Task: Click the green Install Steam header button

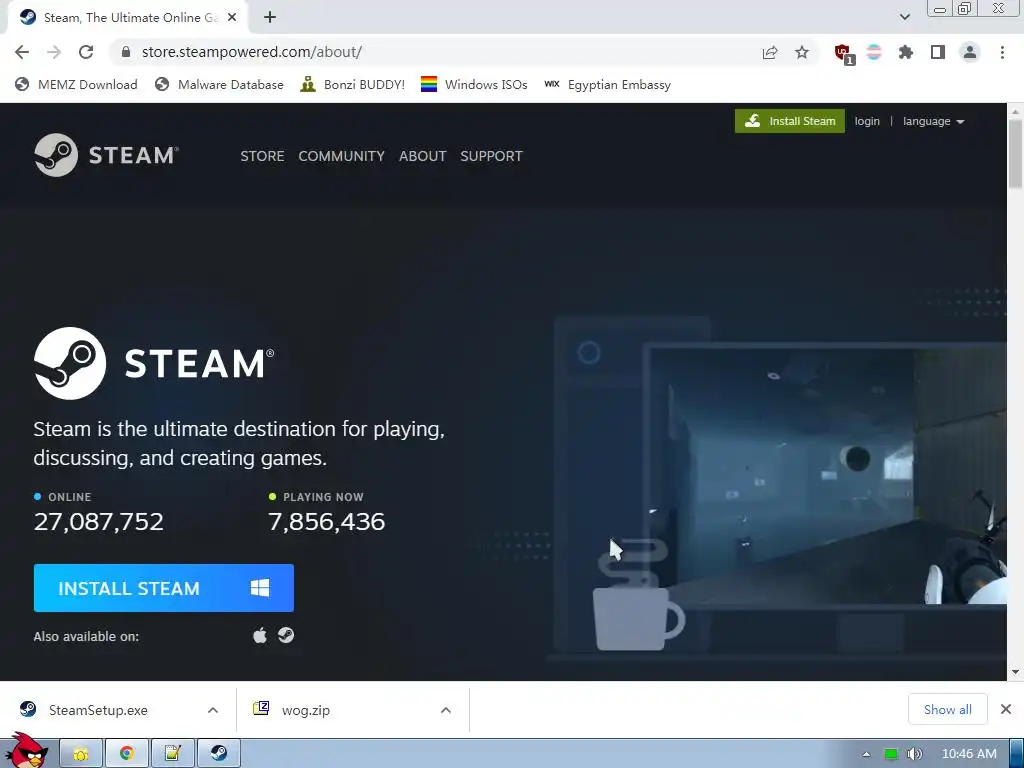Action: 790,121
